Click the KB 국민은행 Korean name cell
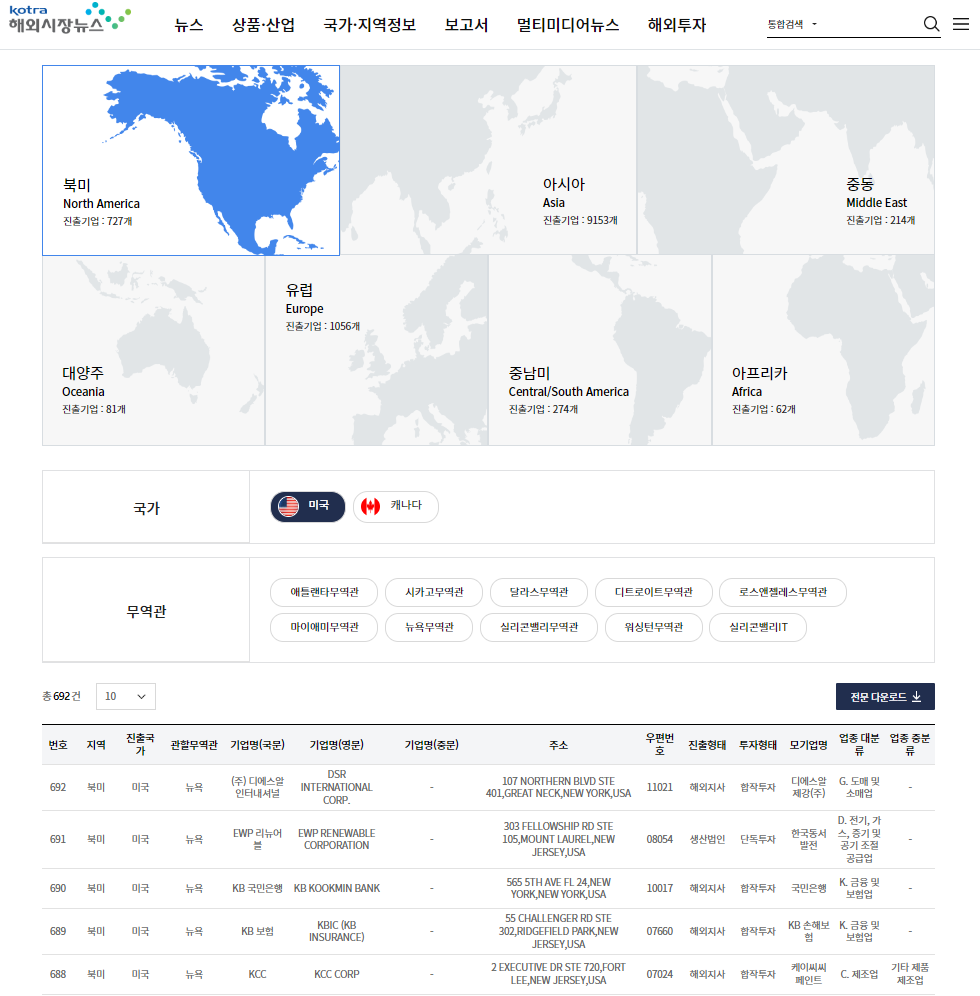 (257, 888)
